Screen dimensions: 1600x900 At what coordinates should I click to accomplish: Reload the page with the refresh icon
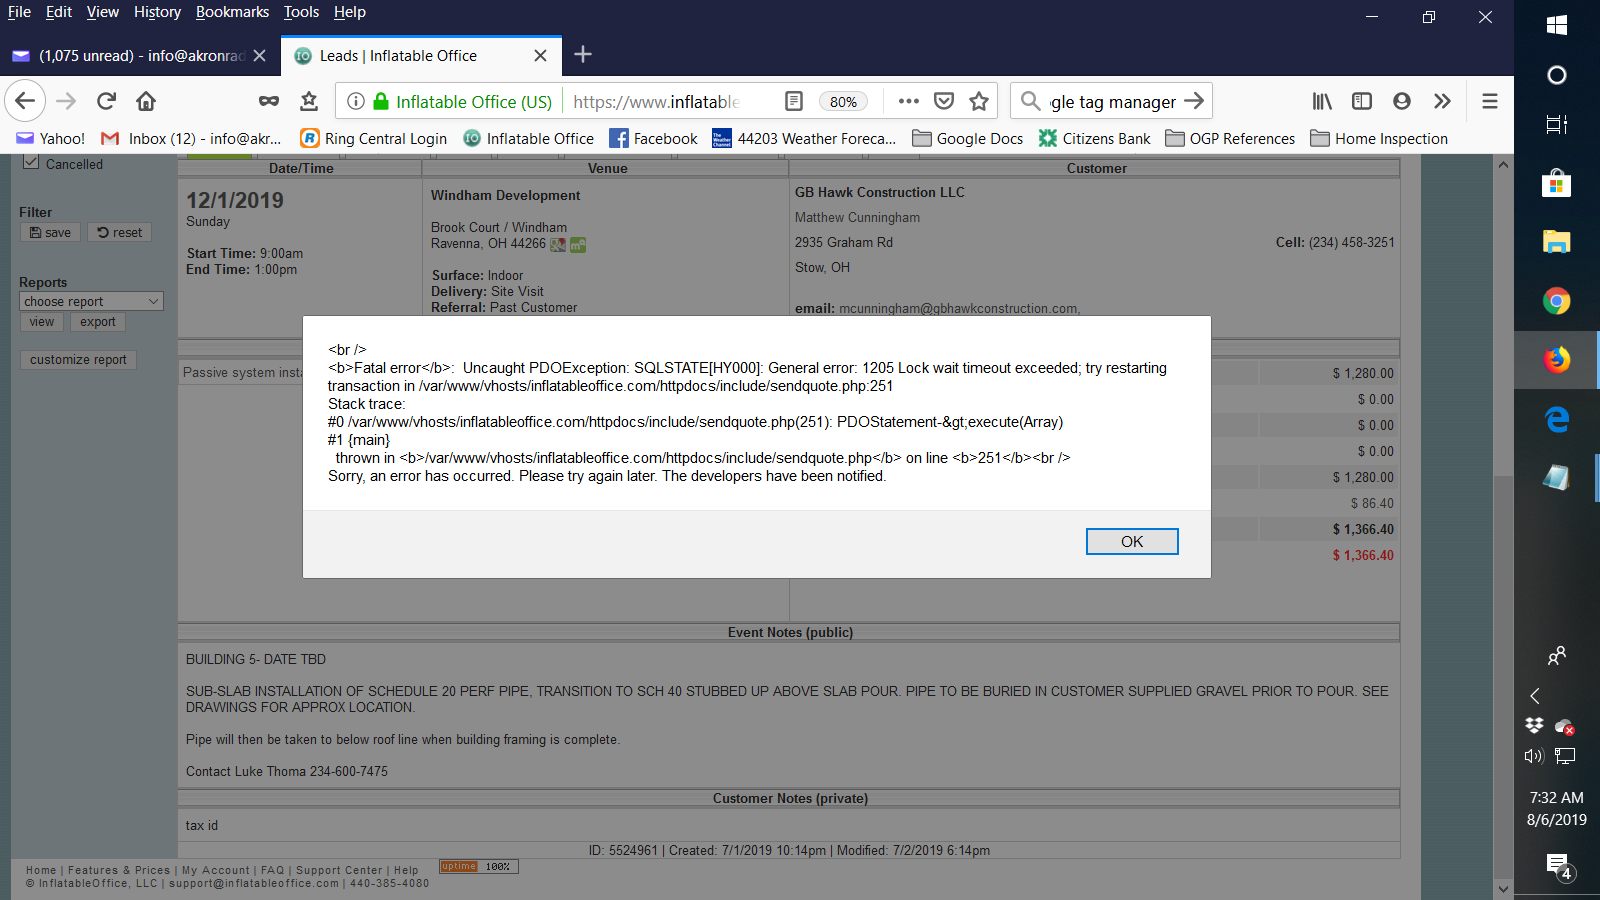pyautogui.click(x=106, y=101)
